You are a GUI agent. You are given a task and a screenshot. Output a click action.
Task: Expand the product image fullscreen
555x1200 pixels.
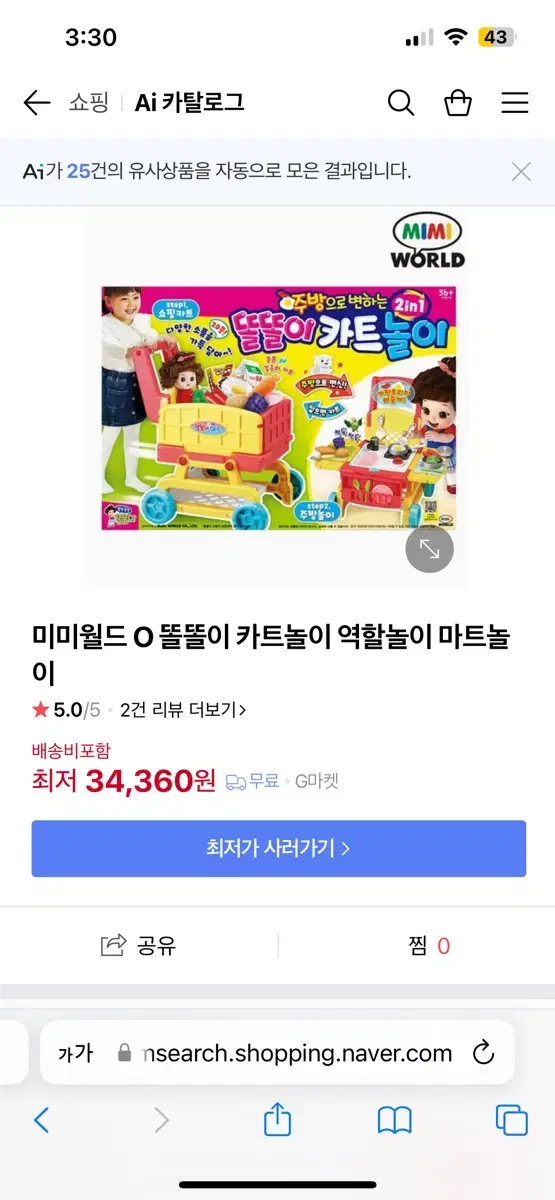pyautogui.click(x=429, y=548)
